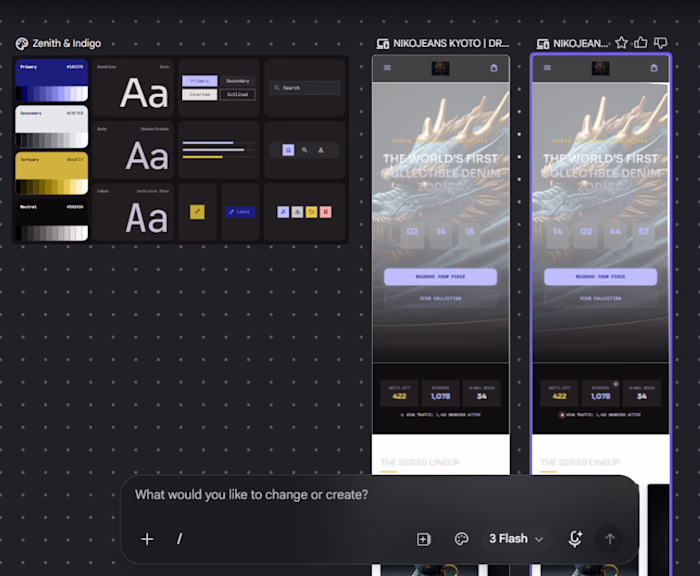Click the palette icon beside Zenith & Indigo
The height and width of the screenshot is (576, 700).
[x=21, y=43]
